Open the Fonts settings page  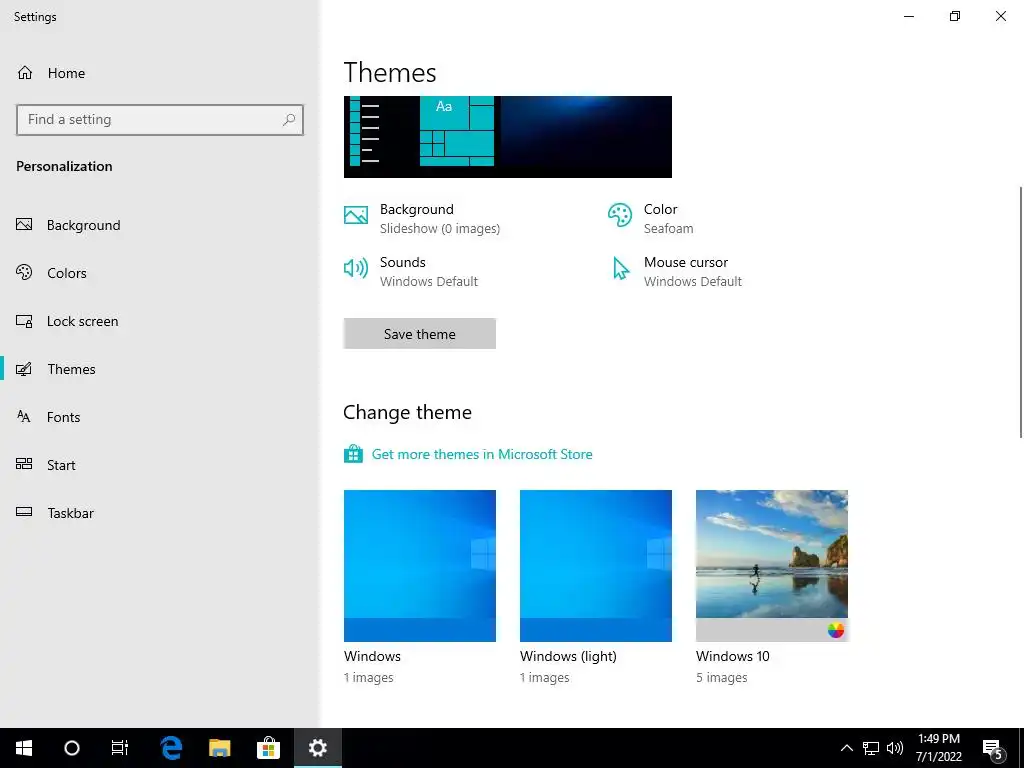coord(160,417)
